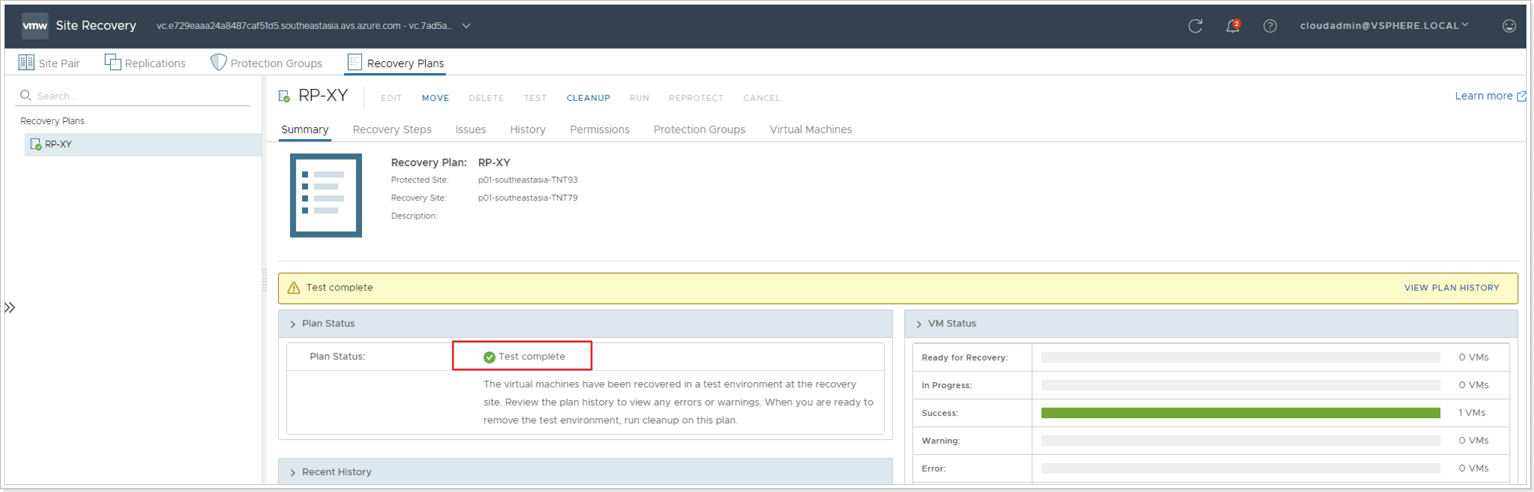Click the TEST action button
1534x492 pixels.
535,98
